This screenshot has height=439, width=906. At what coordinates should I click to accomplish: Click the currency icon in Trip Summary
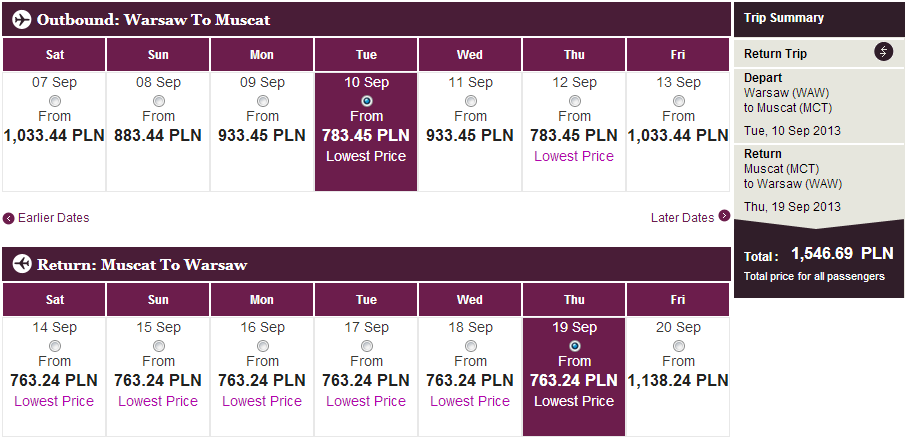coord(883,52)
